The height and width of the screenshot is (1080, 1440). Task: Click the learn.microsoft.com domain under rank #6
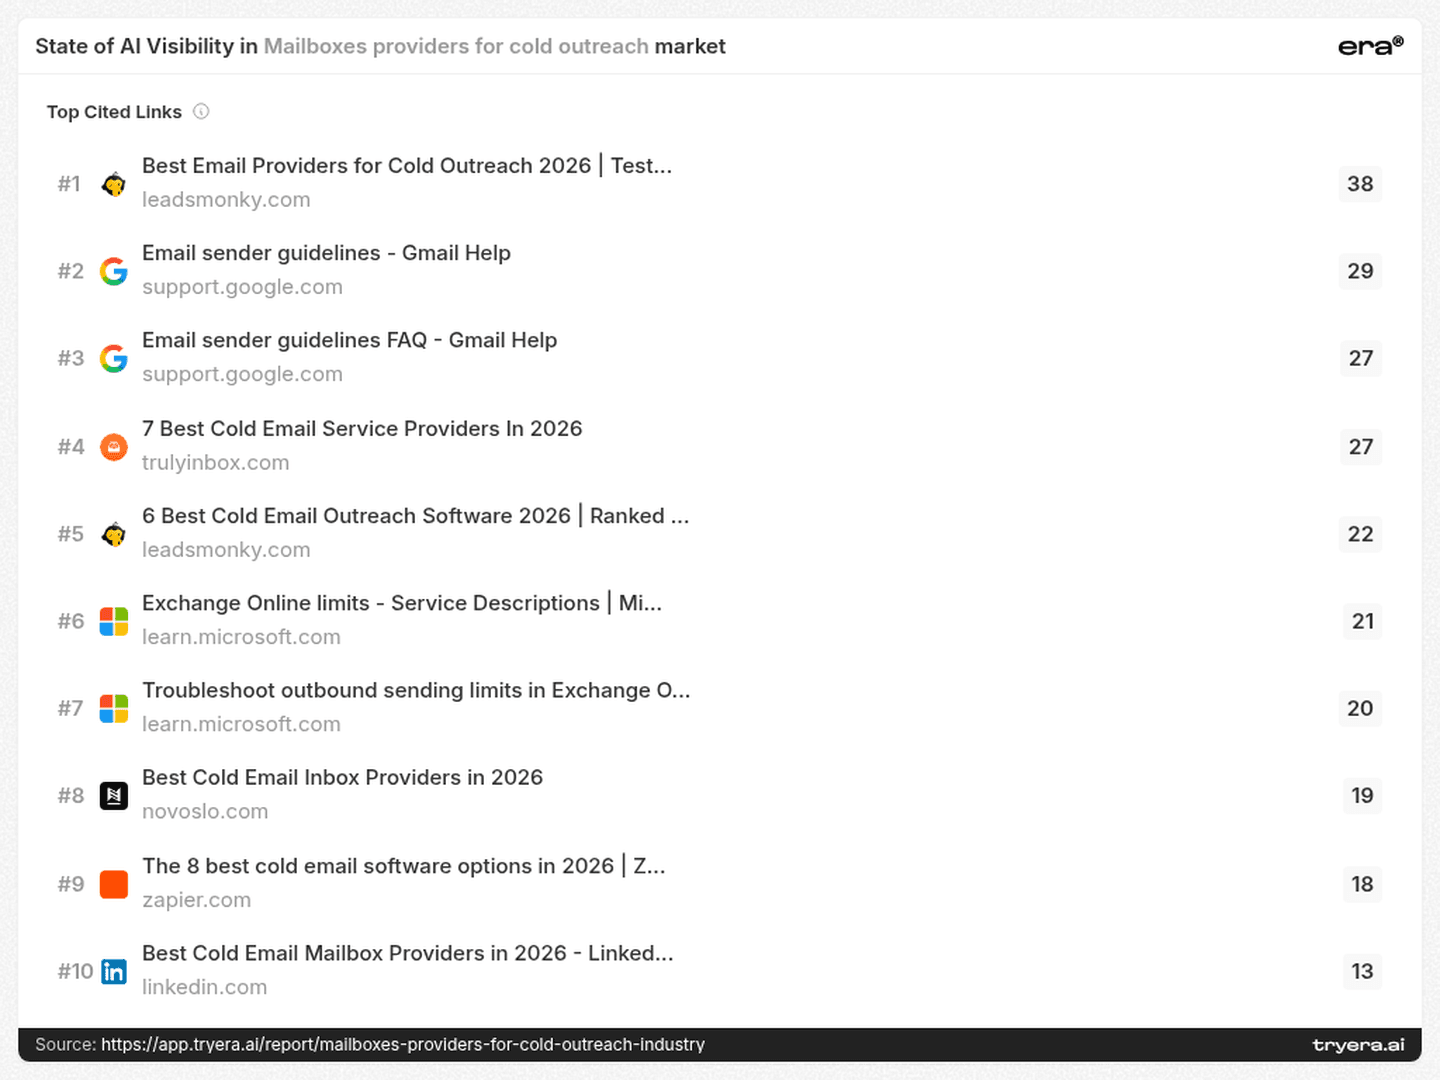(241, 637)
